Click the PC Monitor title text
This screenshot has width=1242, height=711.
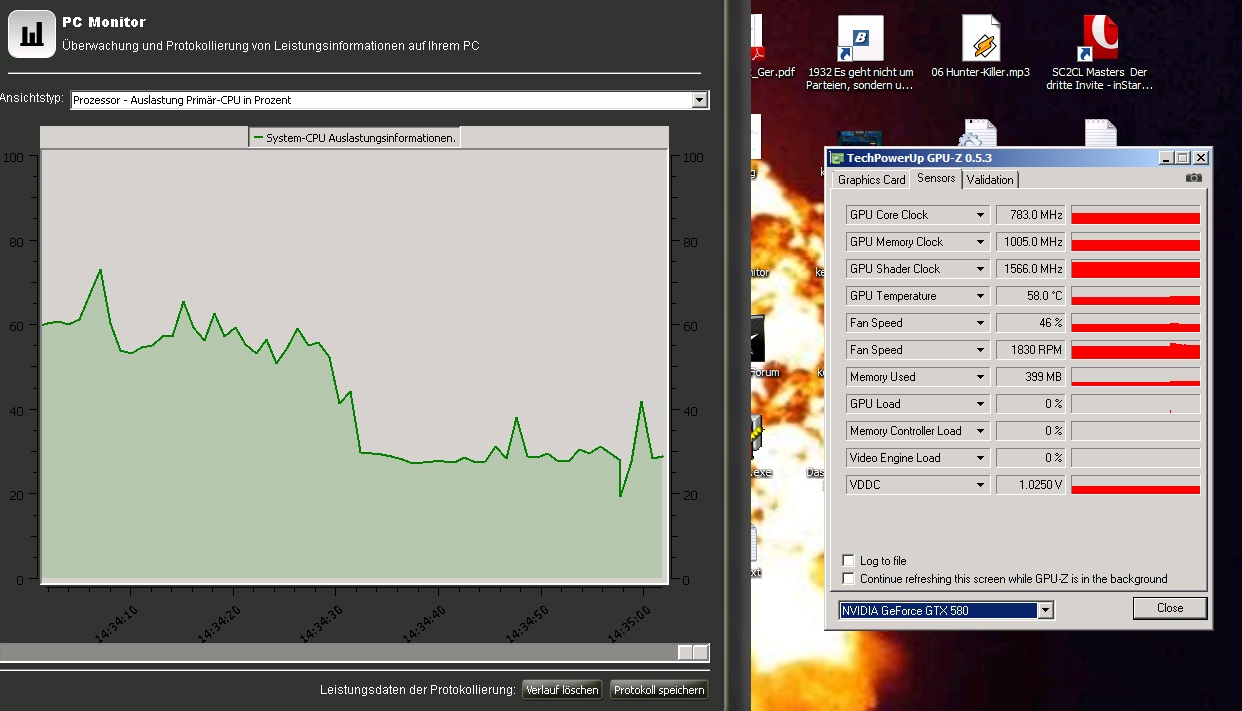tap(104, 22)
